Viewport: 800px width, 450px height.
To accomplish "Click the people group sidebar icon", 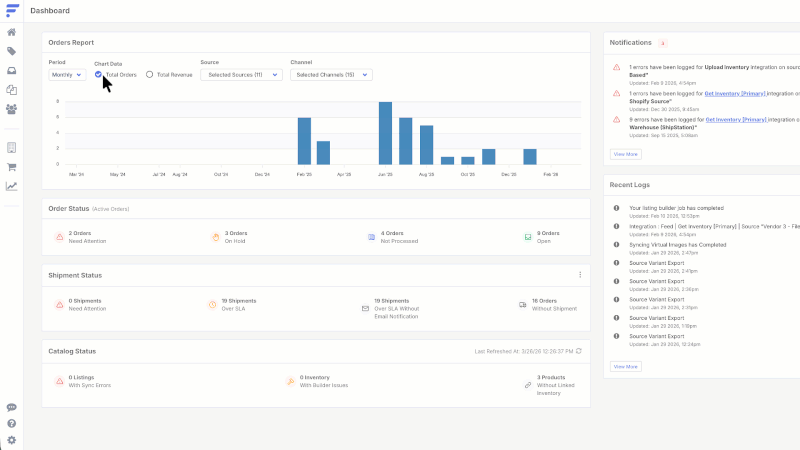I will click(x=11, y=109).
